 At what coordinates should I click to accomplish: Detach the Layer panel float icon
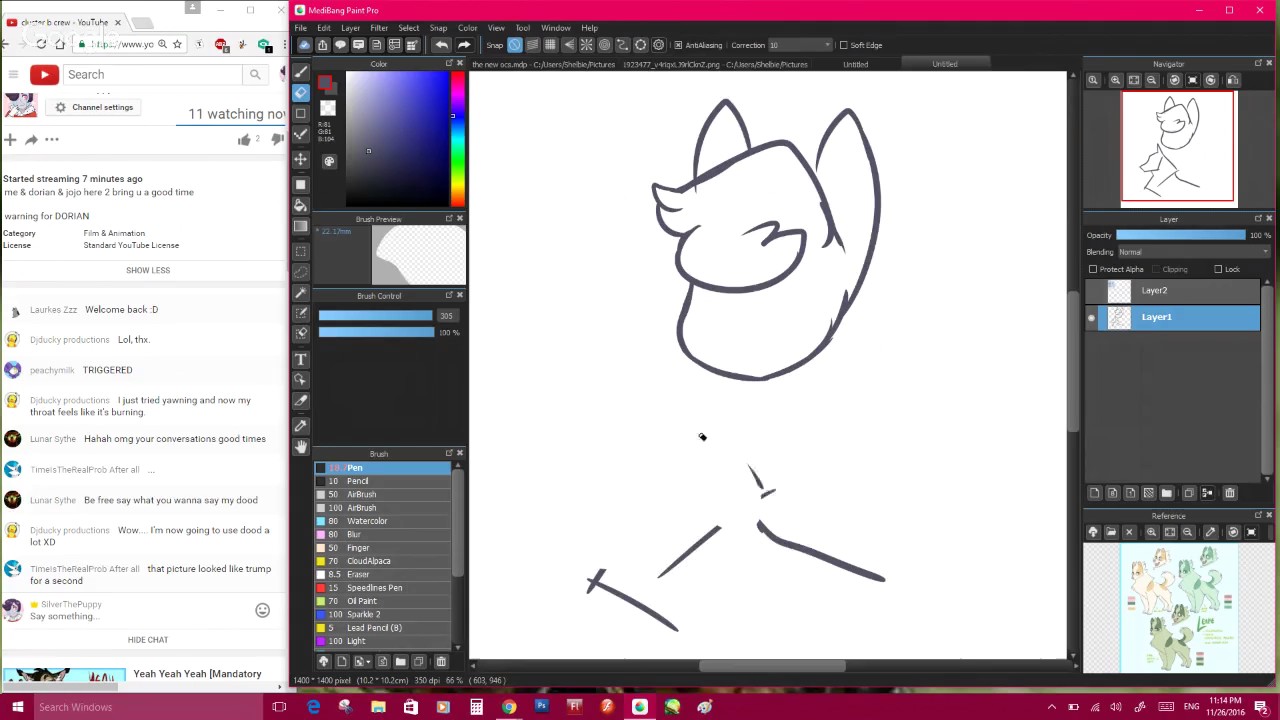(x=1258, y=218)
